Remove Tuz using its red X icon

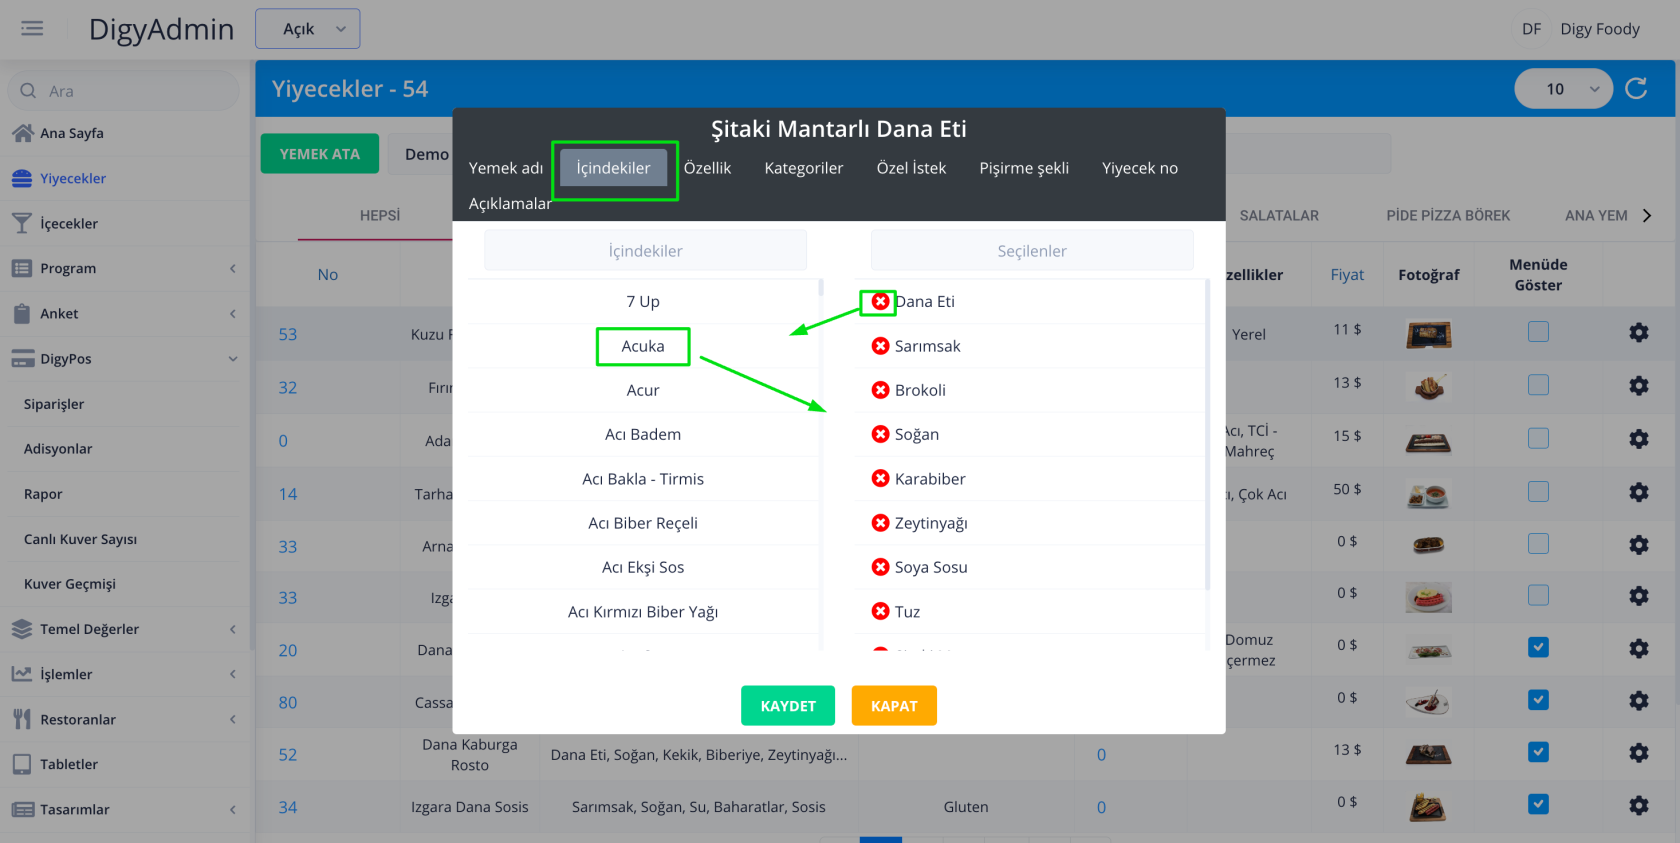point(880,611)
